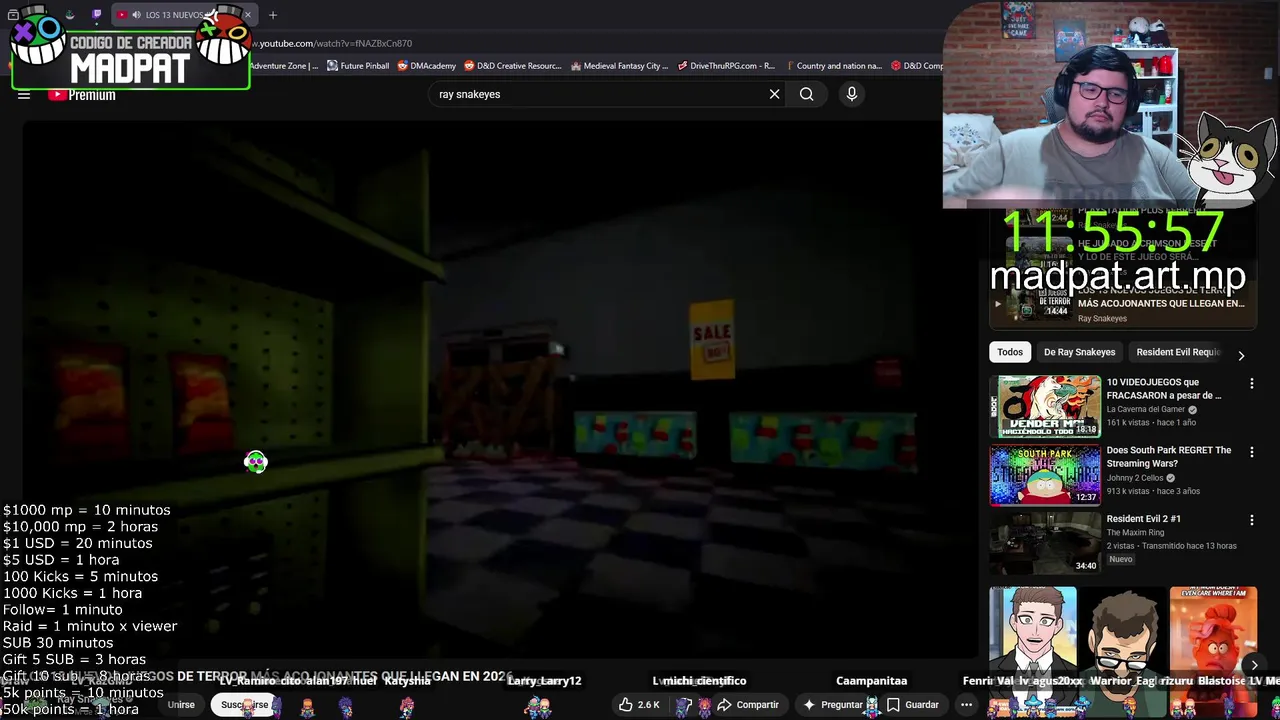The width and height of the screenshot is (1280, 720).
Task: Switch to the Twitch pinned tab
Action: click(x=96, y=15)
